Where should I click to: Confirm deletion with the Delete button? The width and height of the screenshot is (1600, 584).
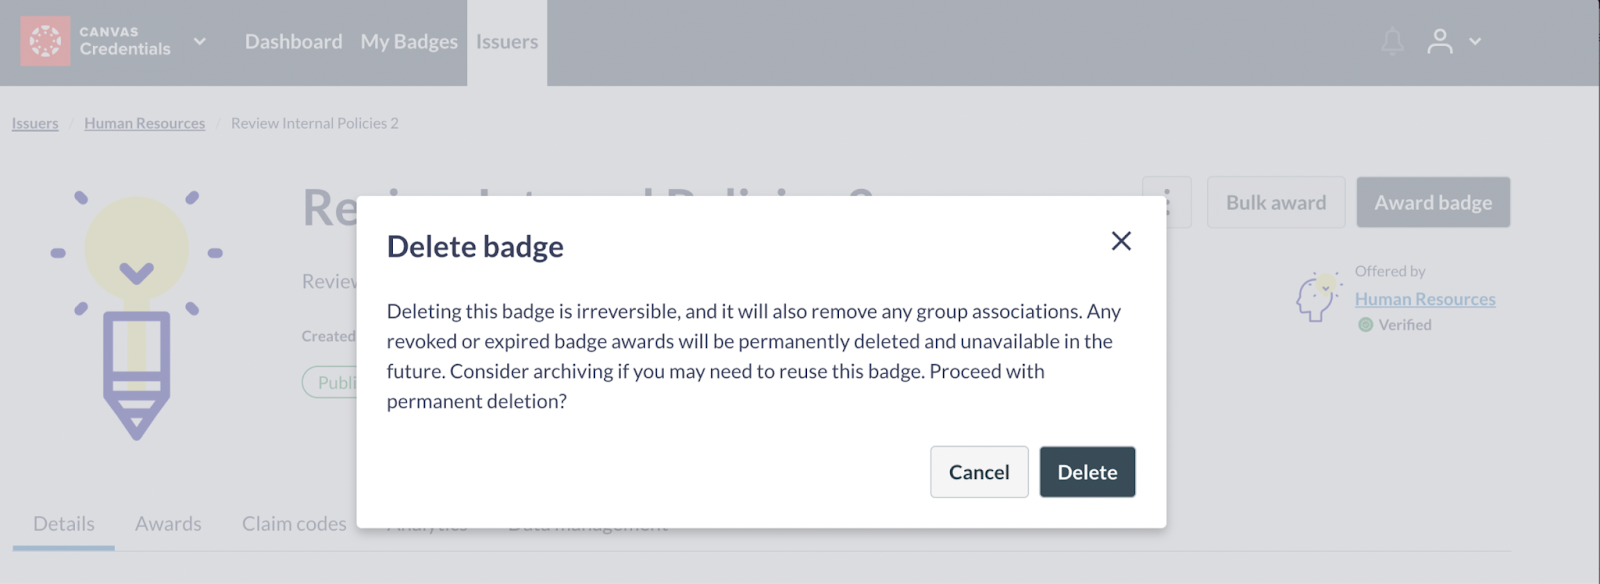tap(1087, 472)
